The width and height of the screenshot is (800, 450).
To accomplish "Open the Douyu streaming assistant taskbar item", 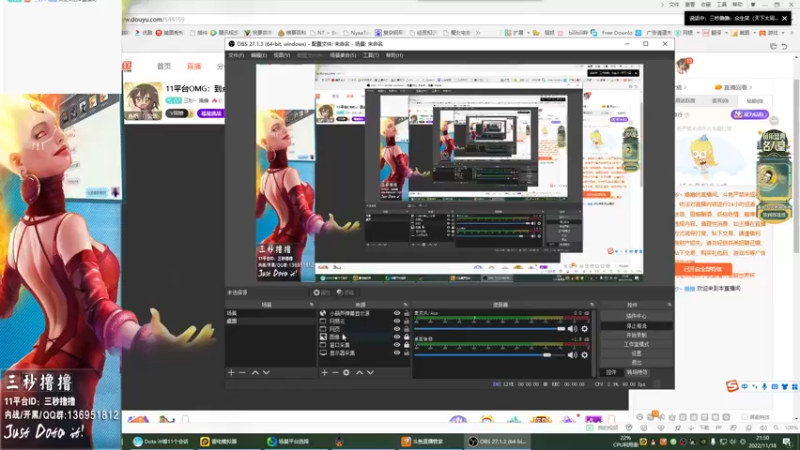I will coord(422,441).
